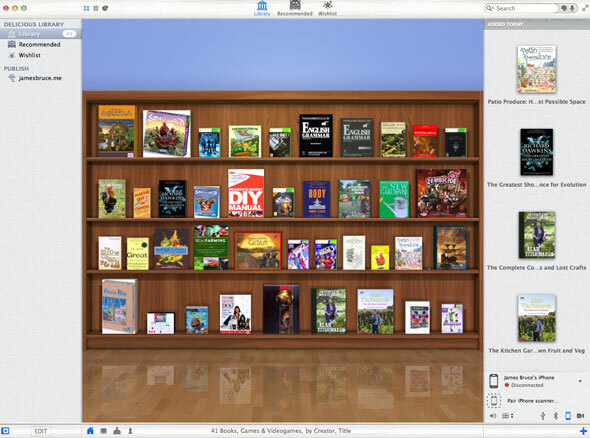Viewport: 590px width, 438px height.
Task: Click the 'Added Today' panel header
Action: [537, 24]
